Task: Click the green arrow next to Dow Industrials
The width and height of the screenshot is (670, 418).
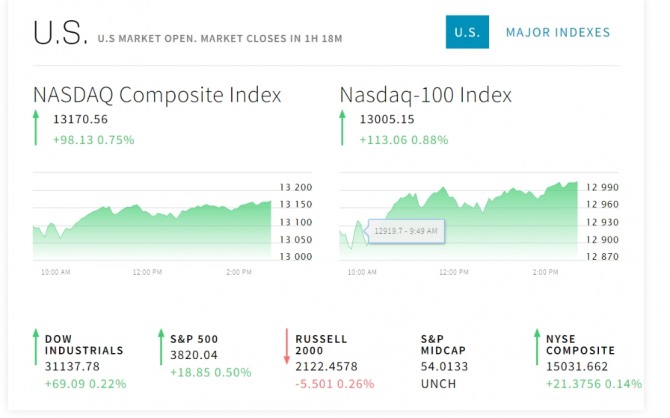Action: pos(36,346)
